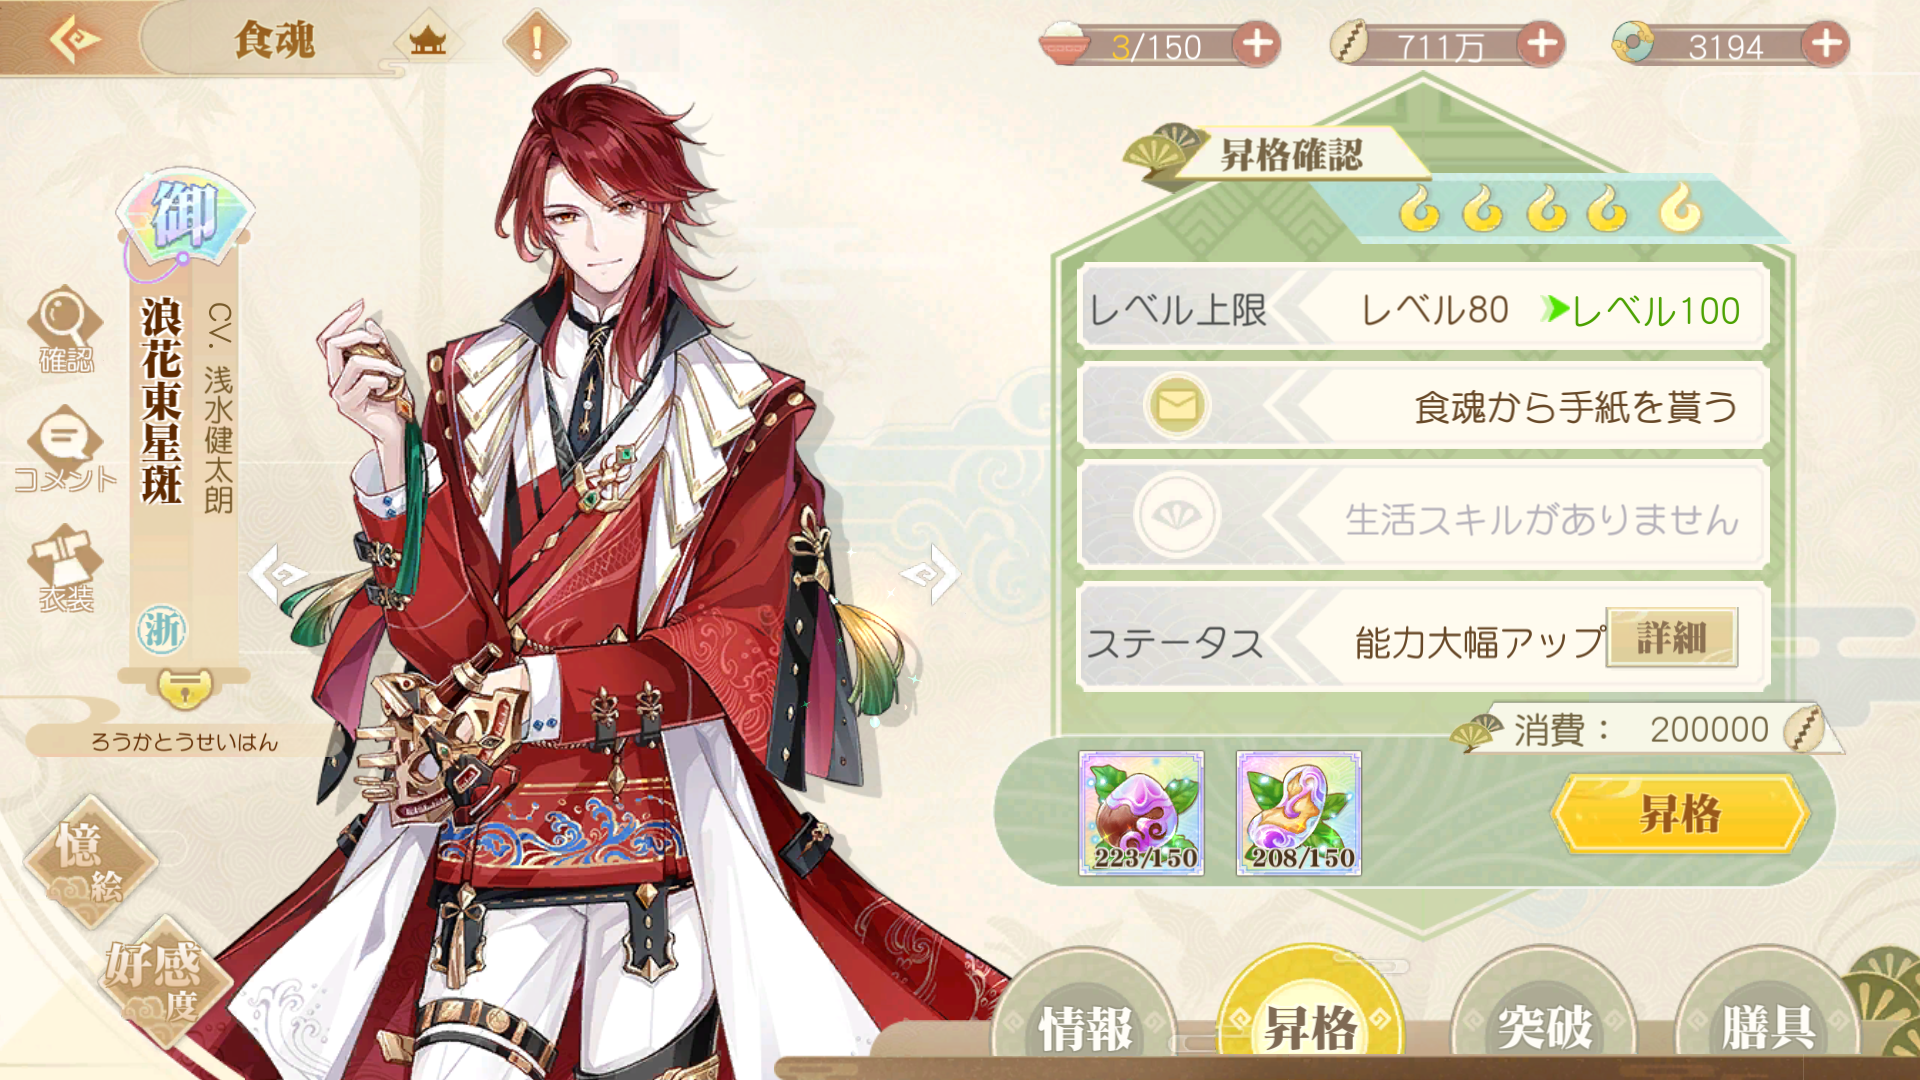Open the 衣装 outfit icon
Viewport: 1920px width, 1080px height.
(x=65, y=567)
